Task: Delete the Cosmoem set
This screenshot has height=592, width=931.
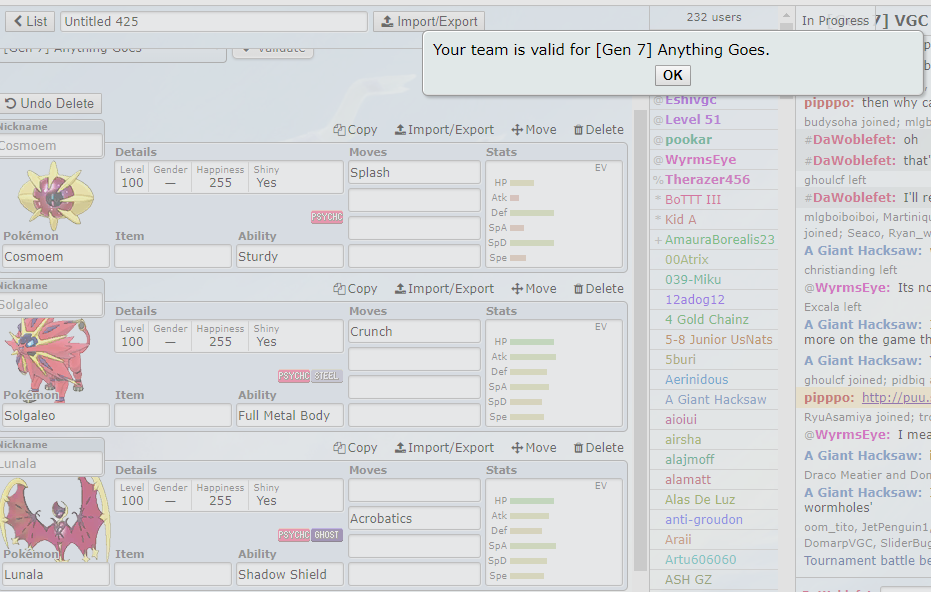Action: [x=598, y=129]
